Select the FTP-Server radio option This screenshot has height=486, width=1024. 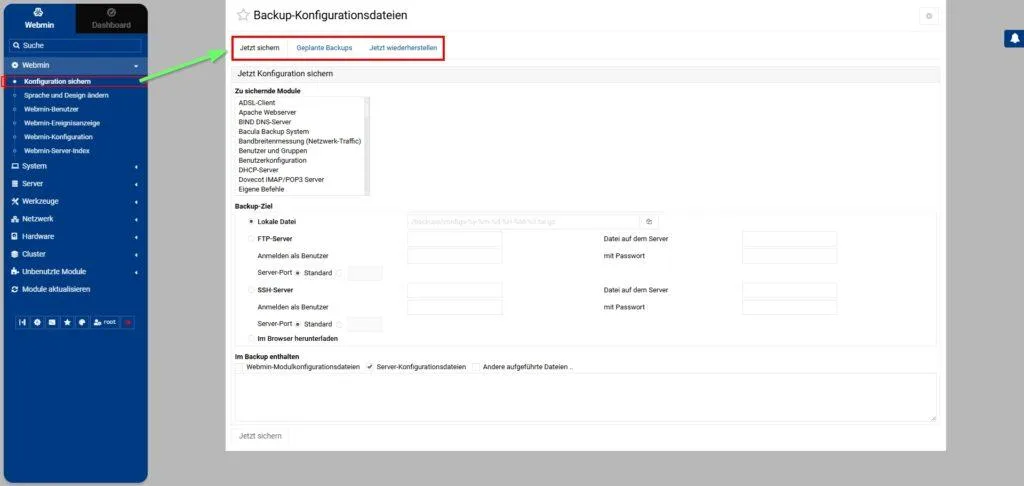(x=251, y=239)
